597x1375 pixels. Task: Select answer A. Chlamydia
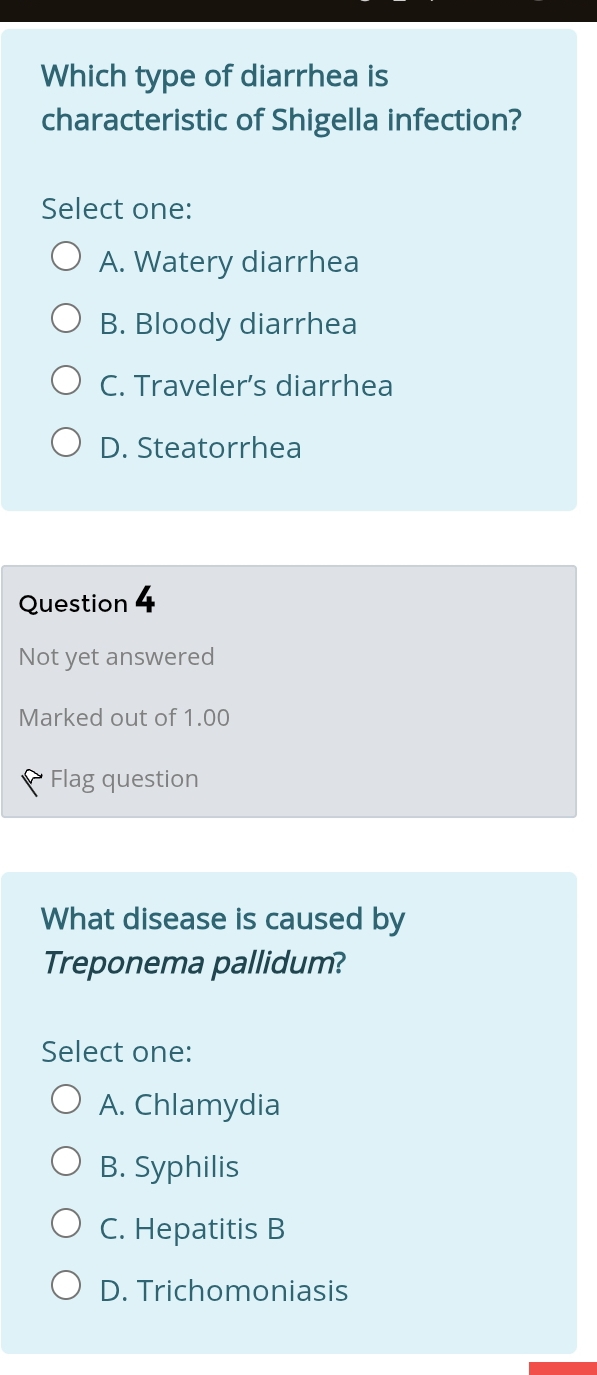(66, 1099)
